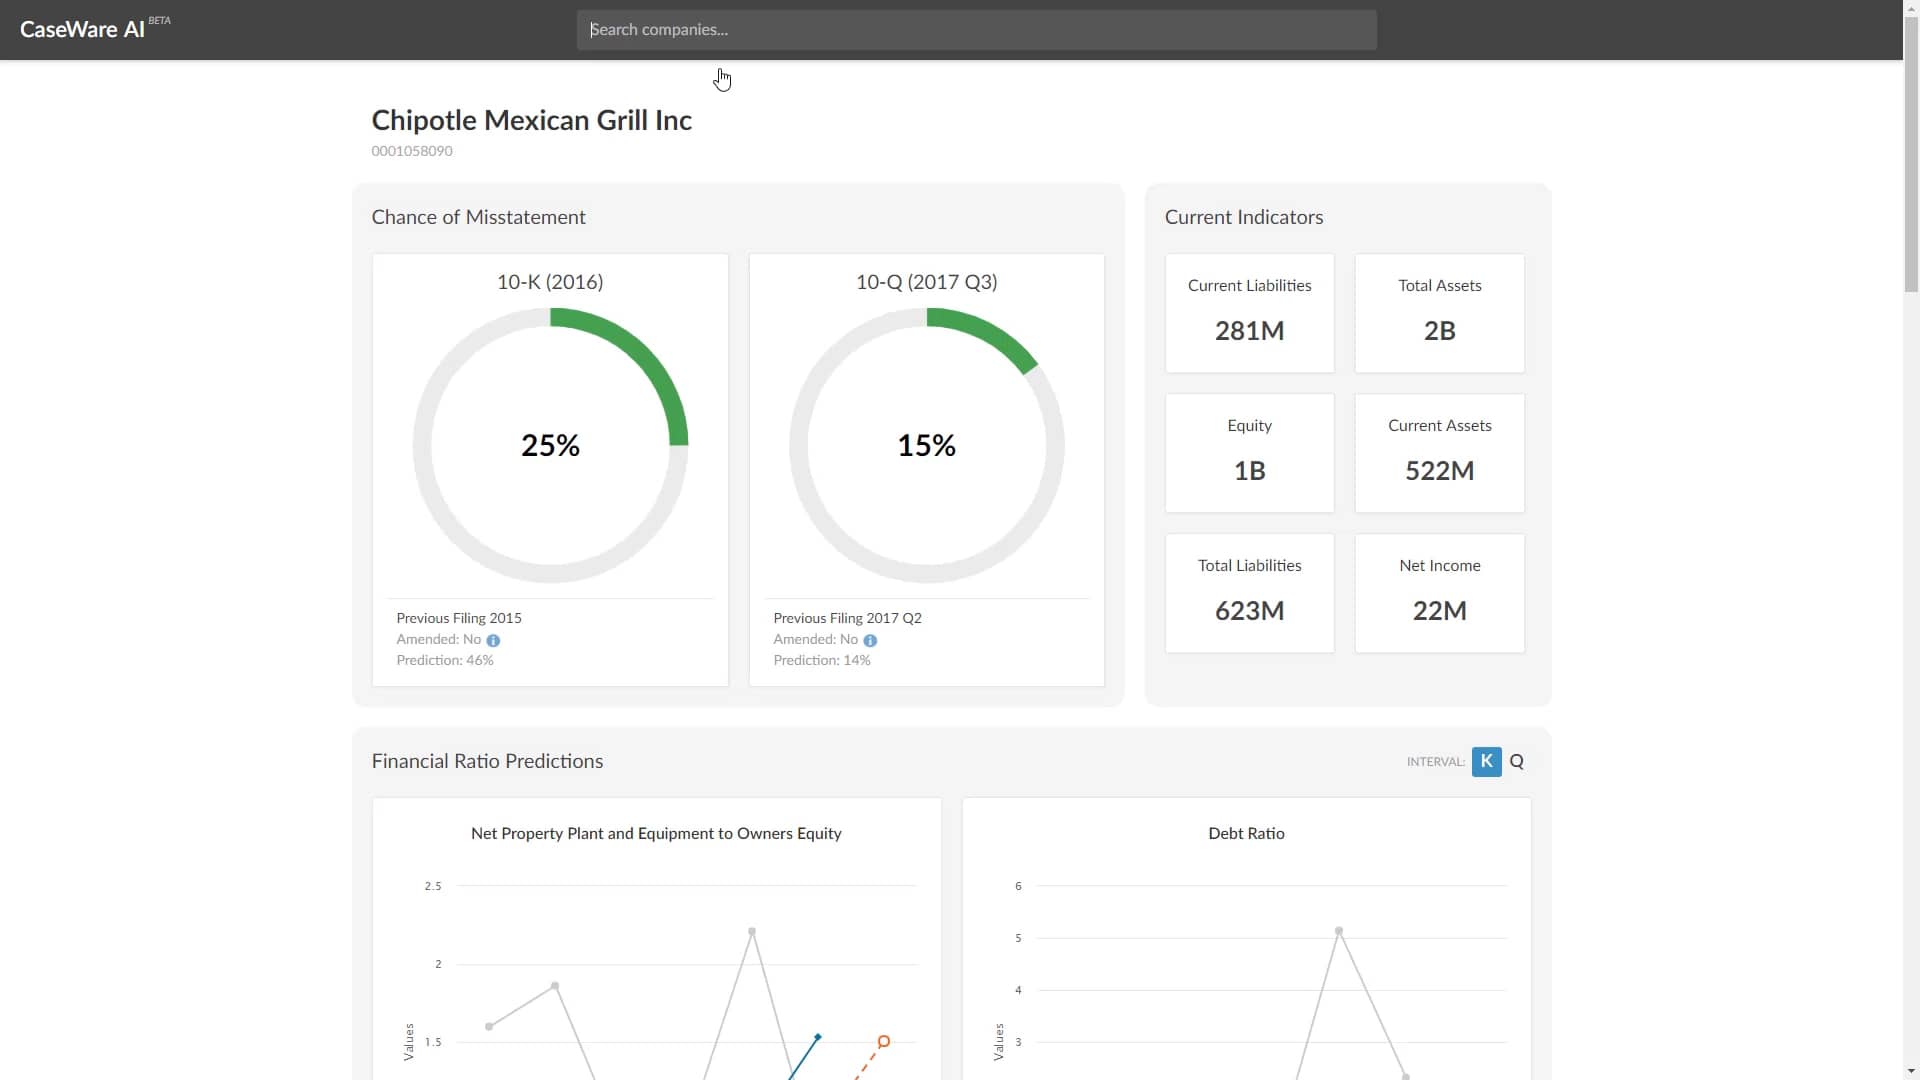Select the Total Liabilities 623M card

pyautogui.click(x=1249, y=593)
